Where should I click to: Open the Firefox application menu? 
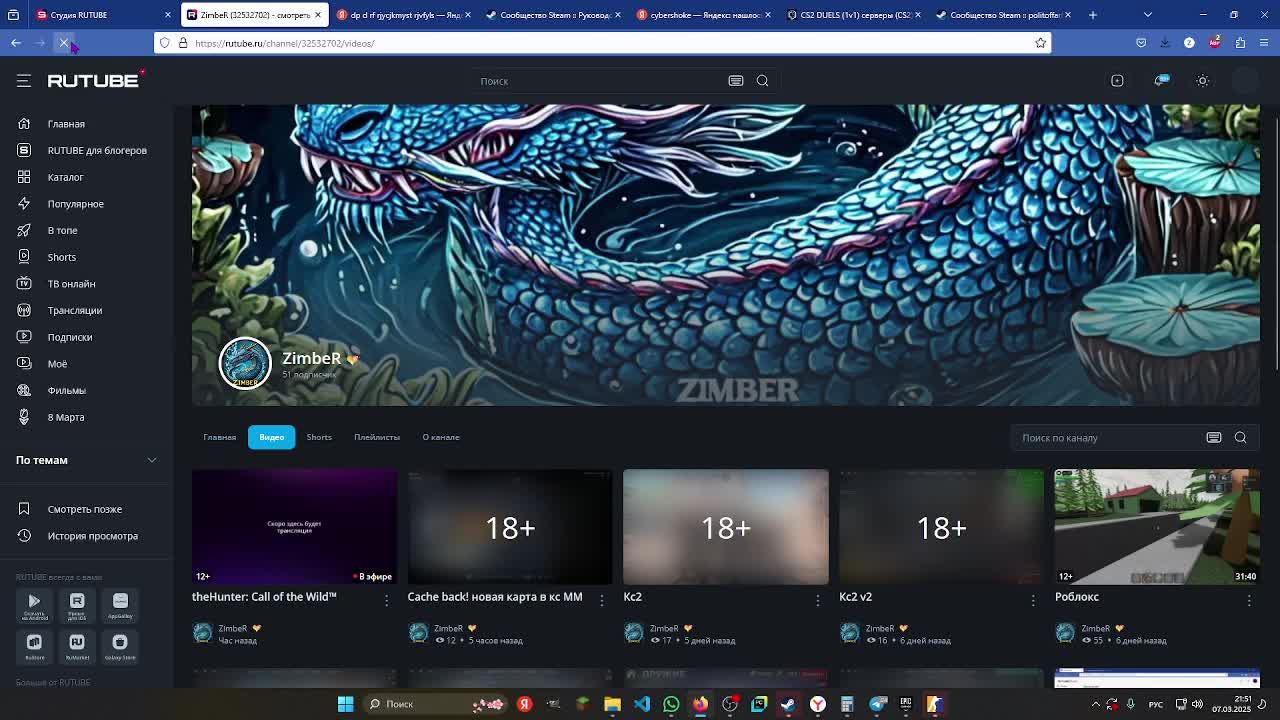(x=1265, y=43)
